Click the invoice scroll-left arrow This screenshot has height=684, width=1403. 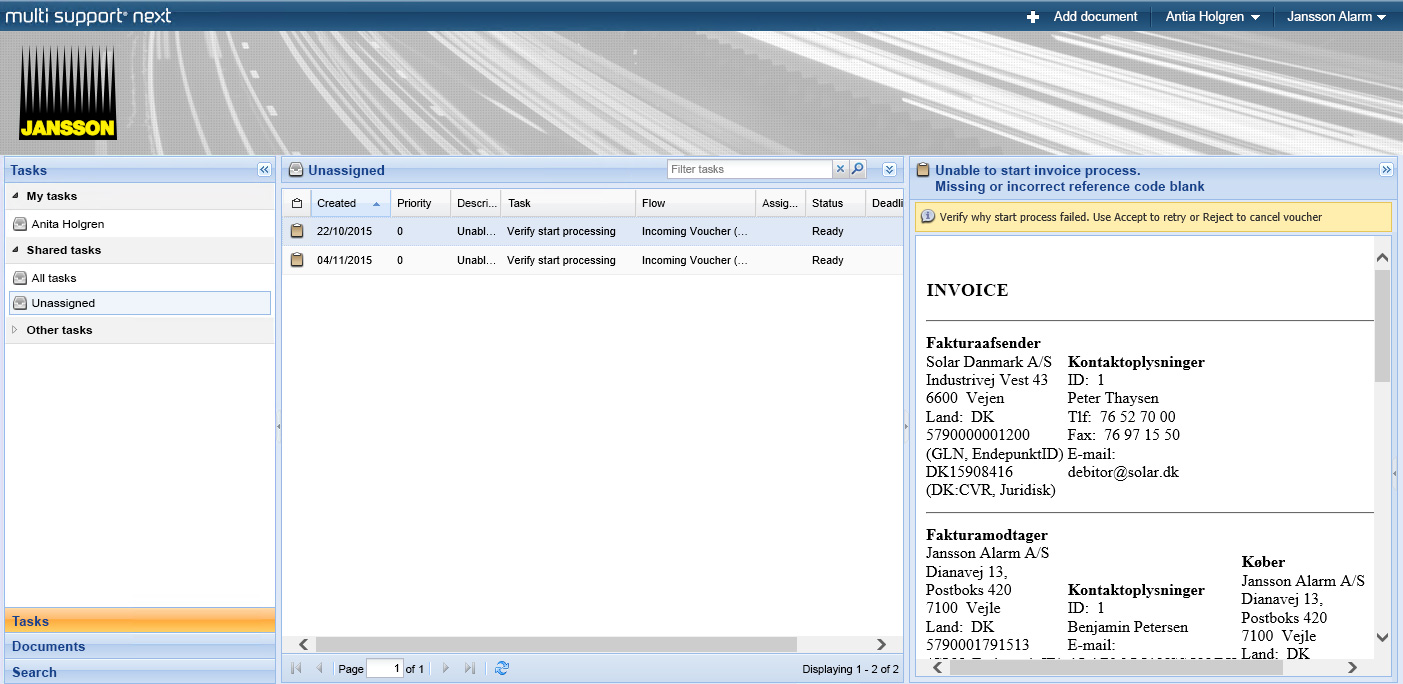point(936,667)
